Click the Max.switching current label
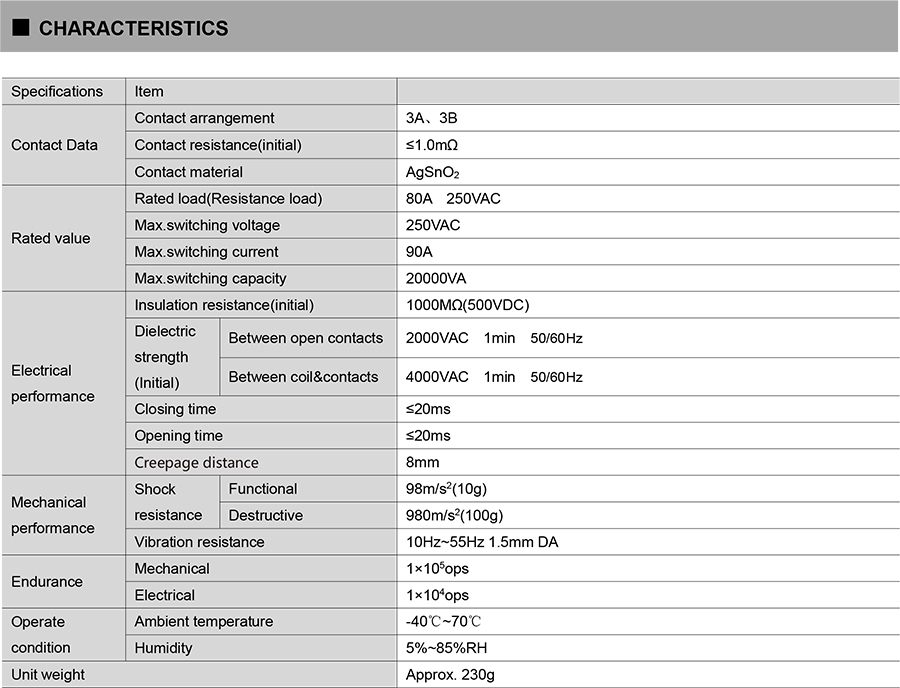Image resolution: width=900 pixels, height=688 pixels. [x=206, y=252]
